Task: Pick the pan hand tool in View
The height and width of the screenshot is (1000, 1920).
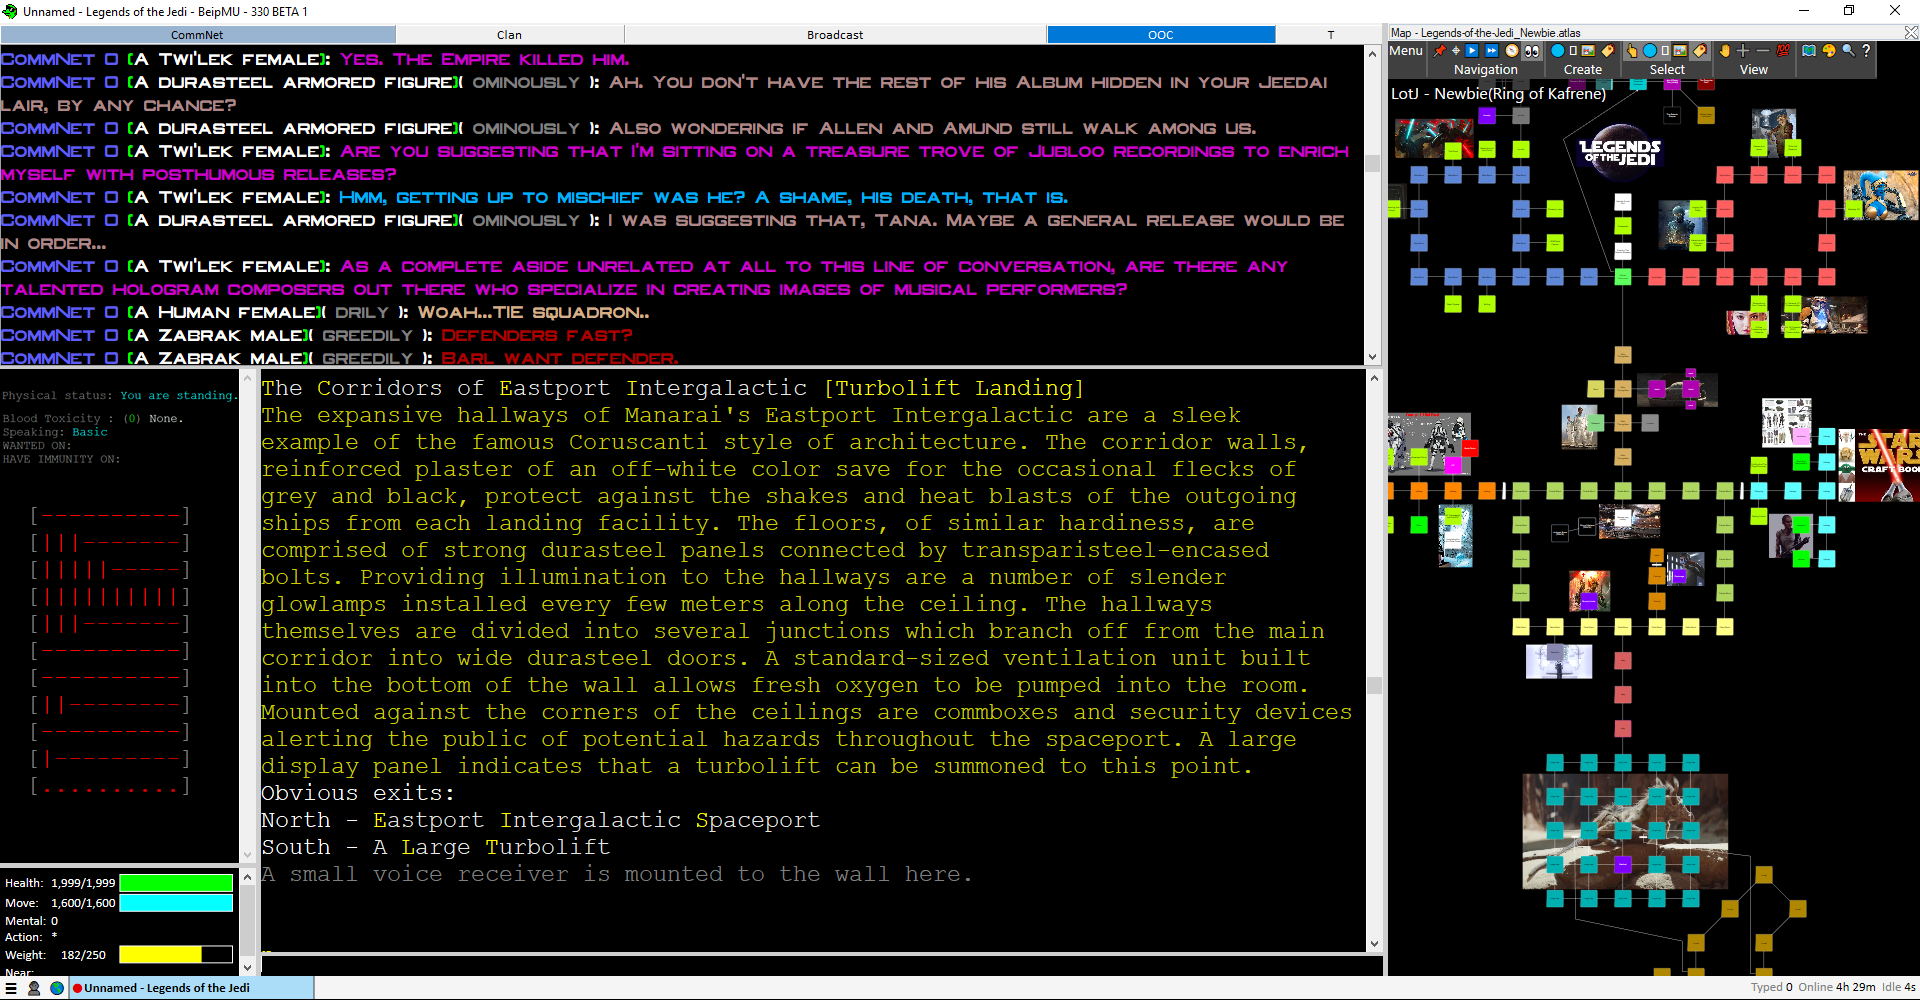Action: click(x=1725, y=51)
